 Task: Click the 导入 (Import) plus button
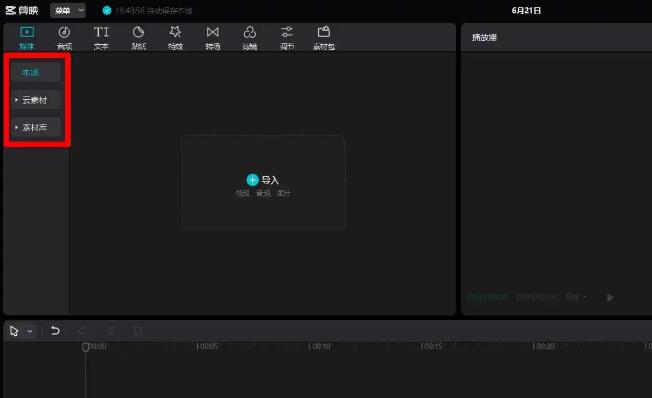252,180
